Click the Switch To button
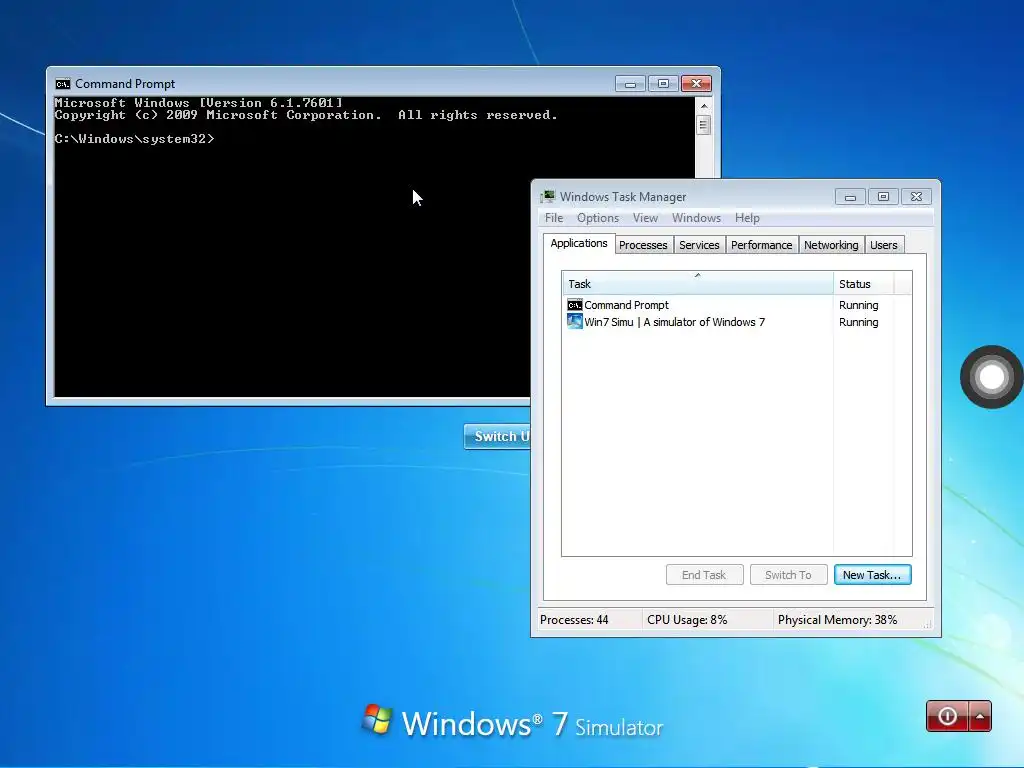The height and width of the screenshot is (768, 1024). click(788, 575)
